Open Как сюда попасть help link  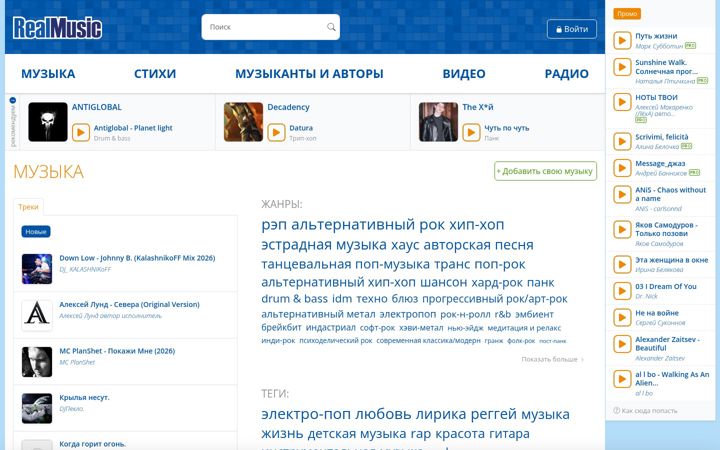click(x=645, y=411)
